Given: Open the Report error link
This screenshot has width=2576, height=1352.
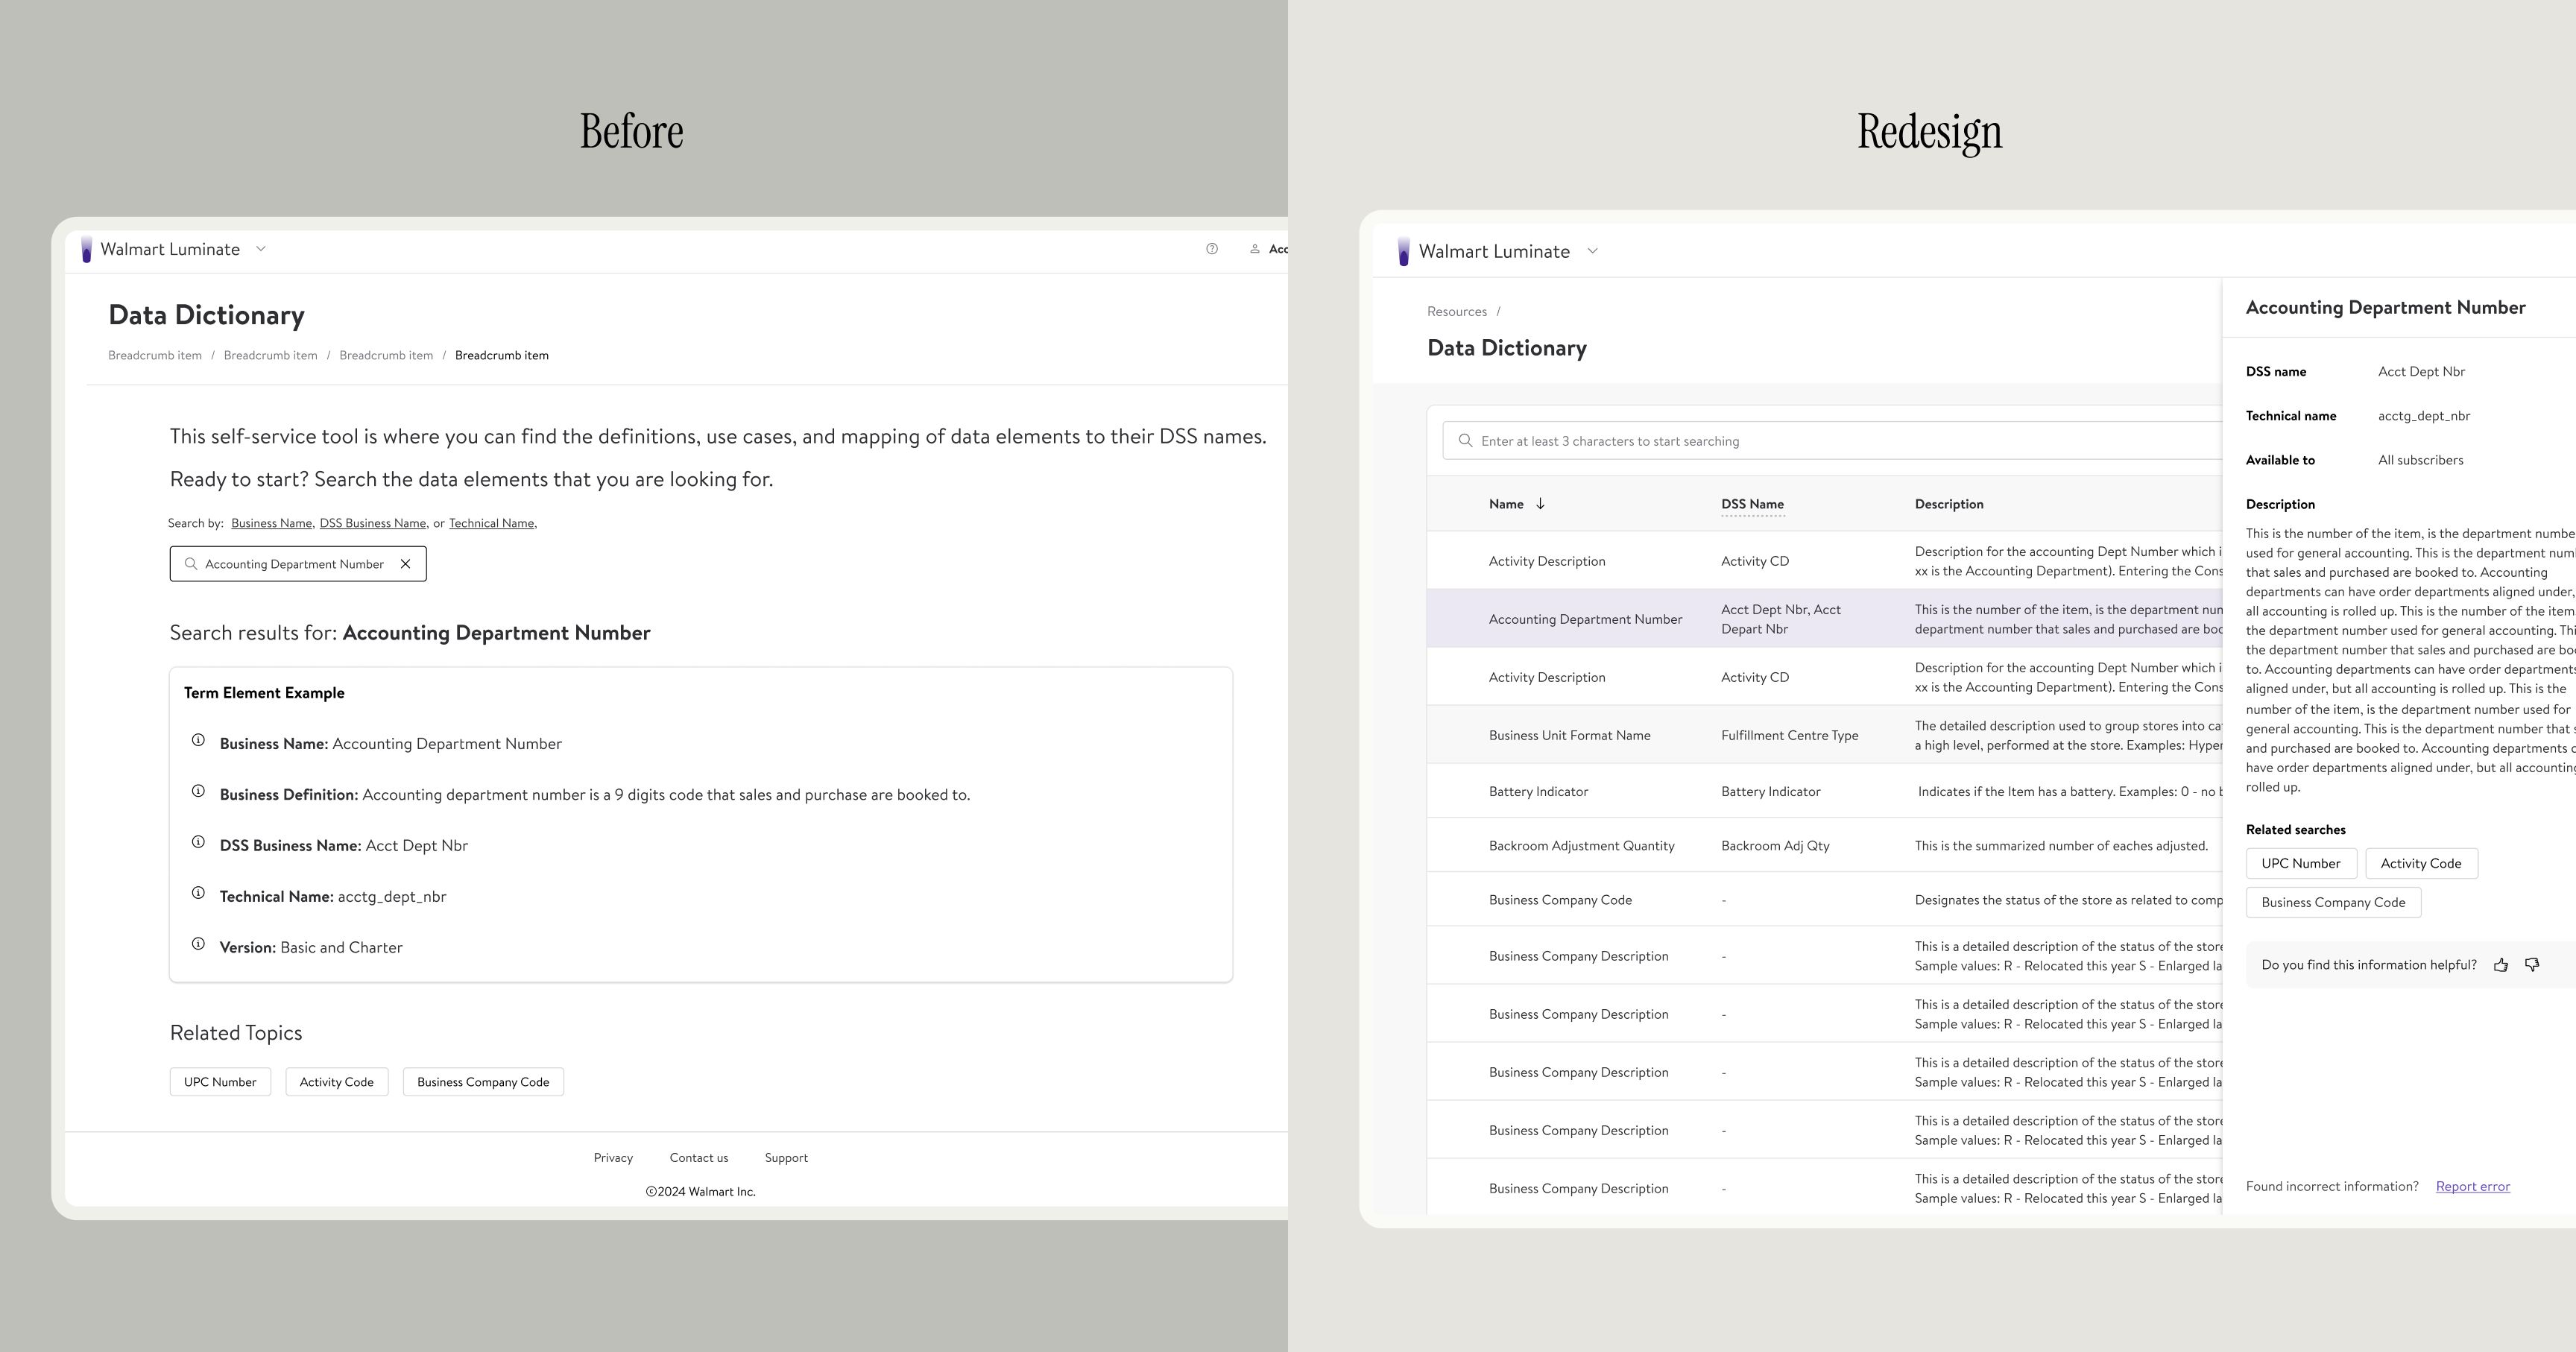Looking at the screenshot, I should (2473, 1186).
